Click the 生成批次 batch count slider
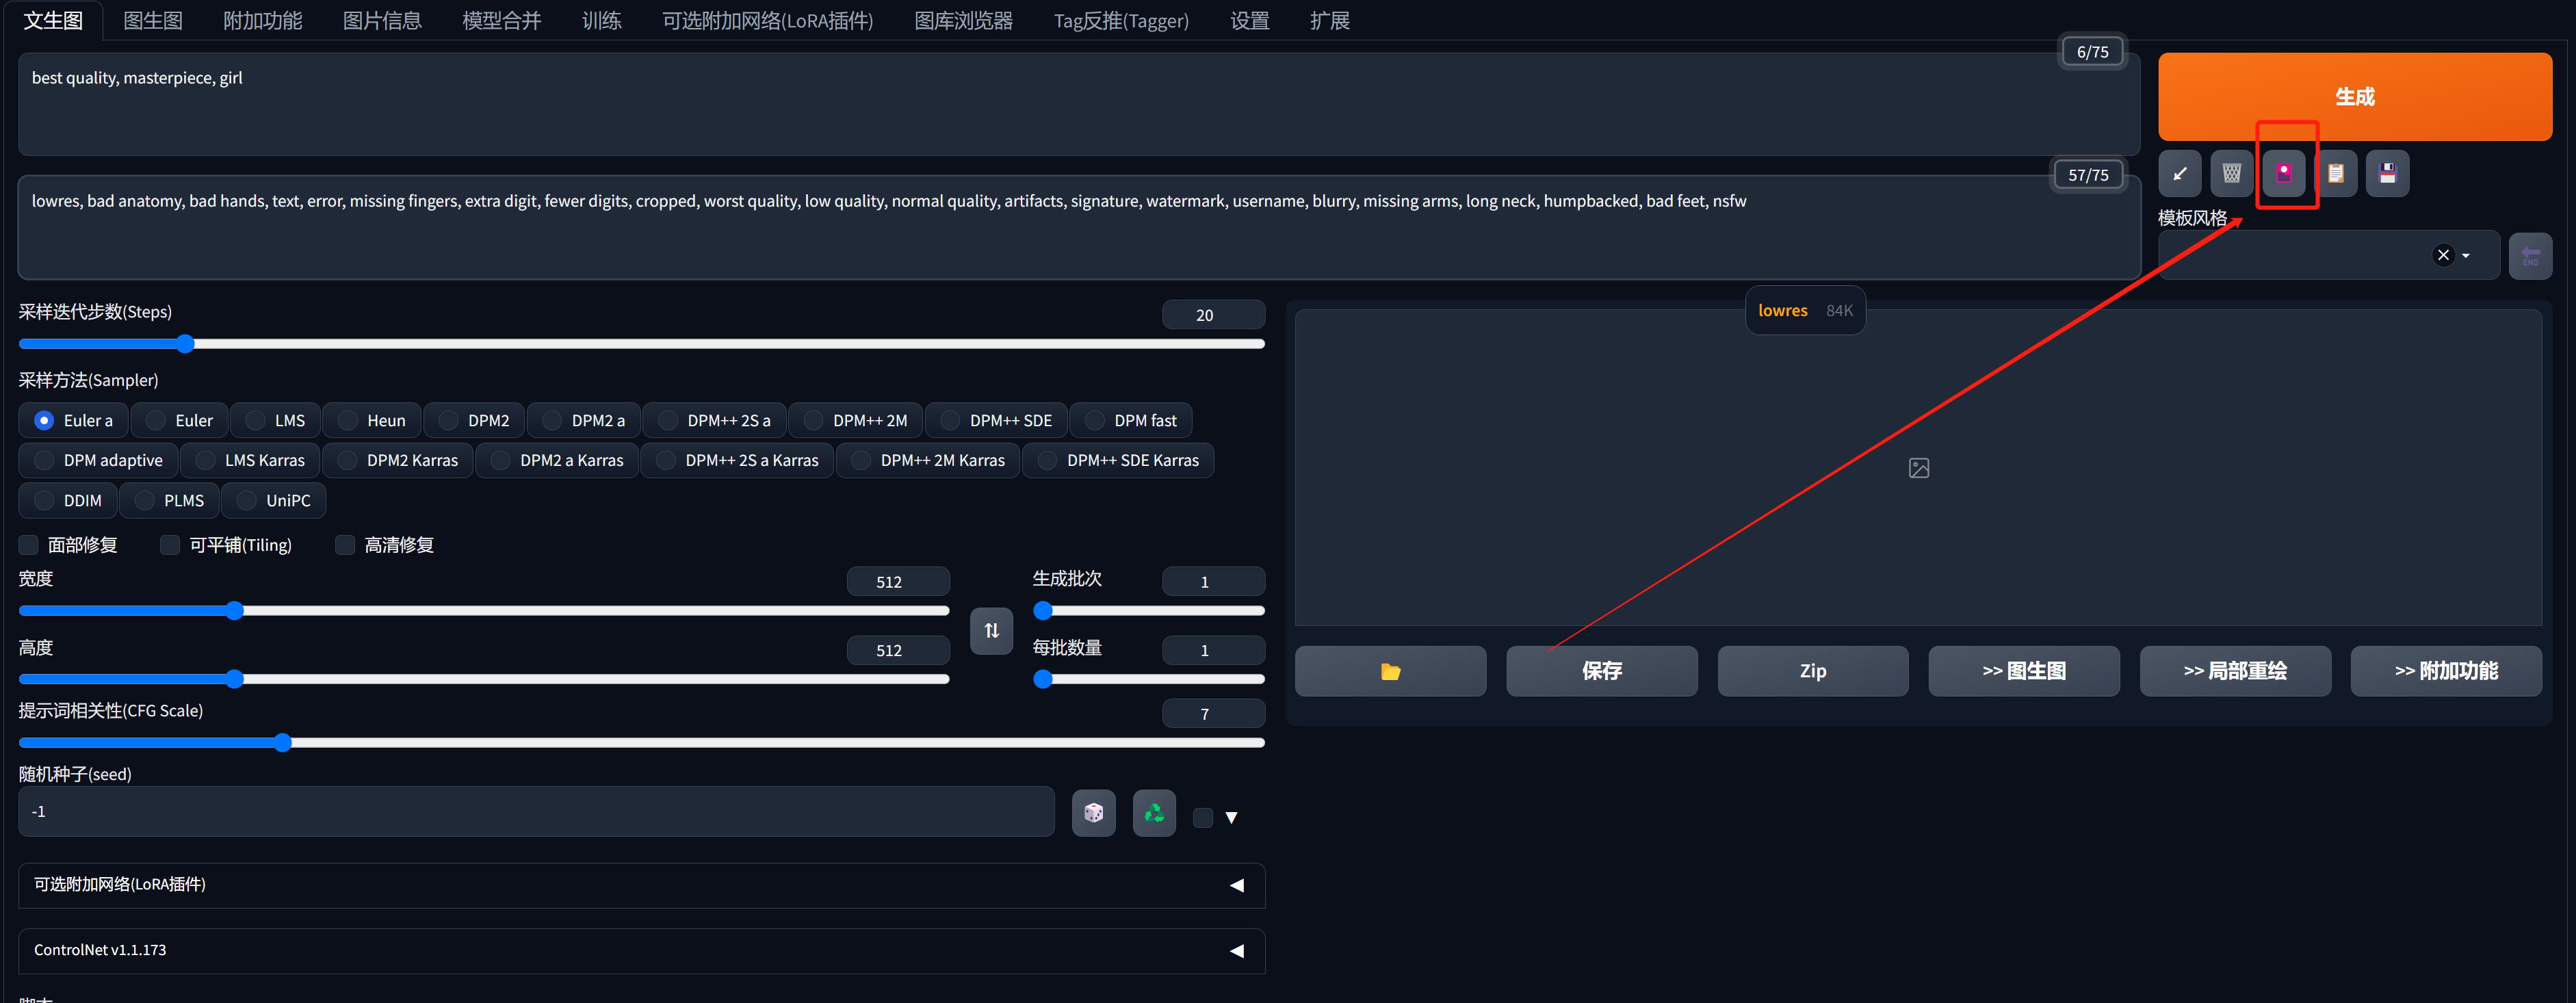The width and height of the screenshot is (2576, 1003). tap(1149, 610)
